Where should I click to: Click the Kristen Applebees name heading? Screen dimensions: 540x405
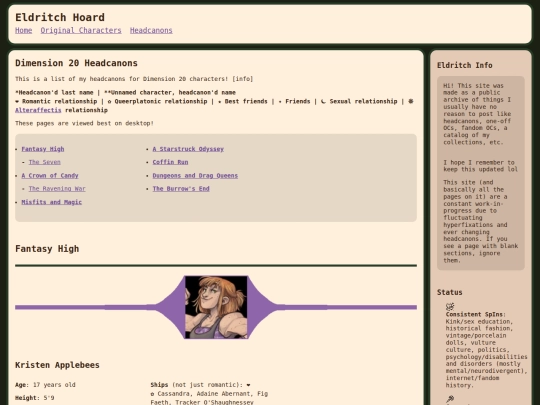[x=57, y=365]
